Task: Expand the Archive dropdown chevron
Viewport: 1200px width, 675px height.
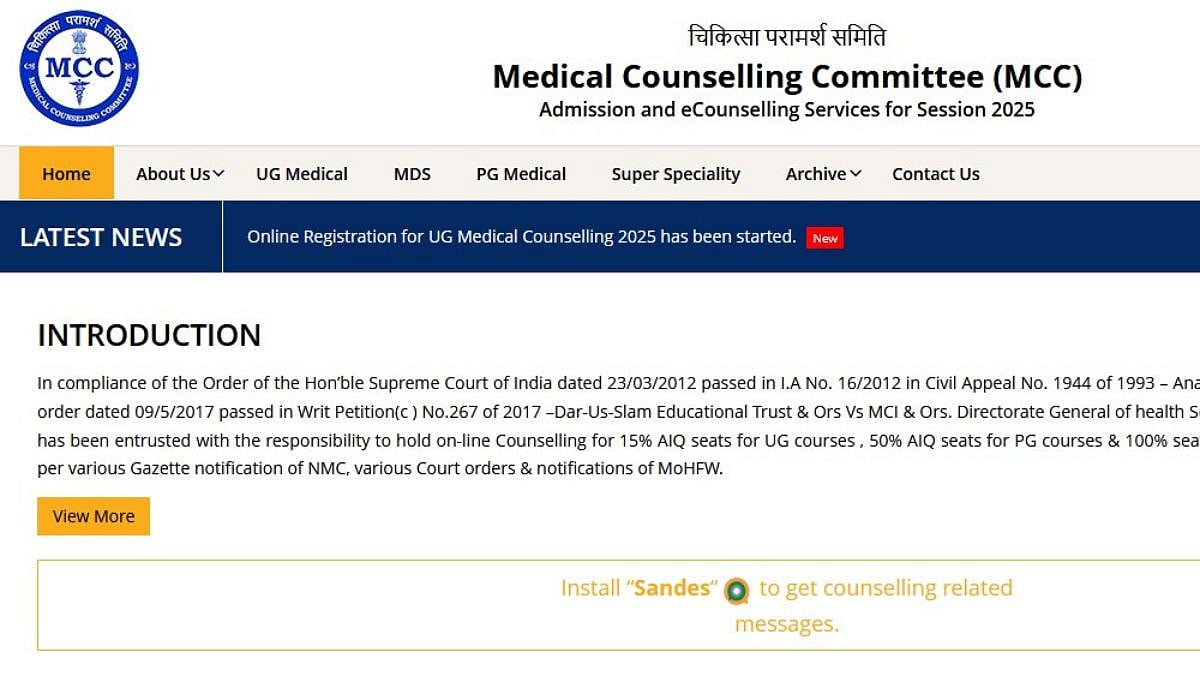Action: coord(856,174)
